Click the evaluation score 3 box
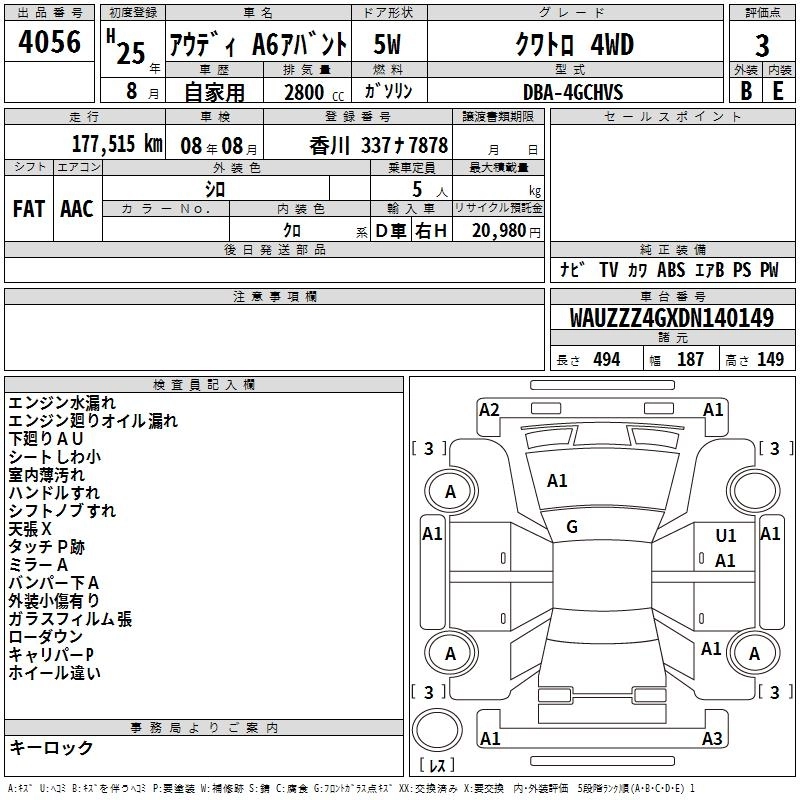Screen dimensions: 800x800 click(762, 46)
